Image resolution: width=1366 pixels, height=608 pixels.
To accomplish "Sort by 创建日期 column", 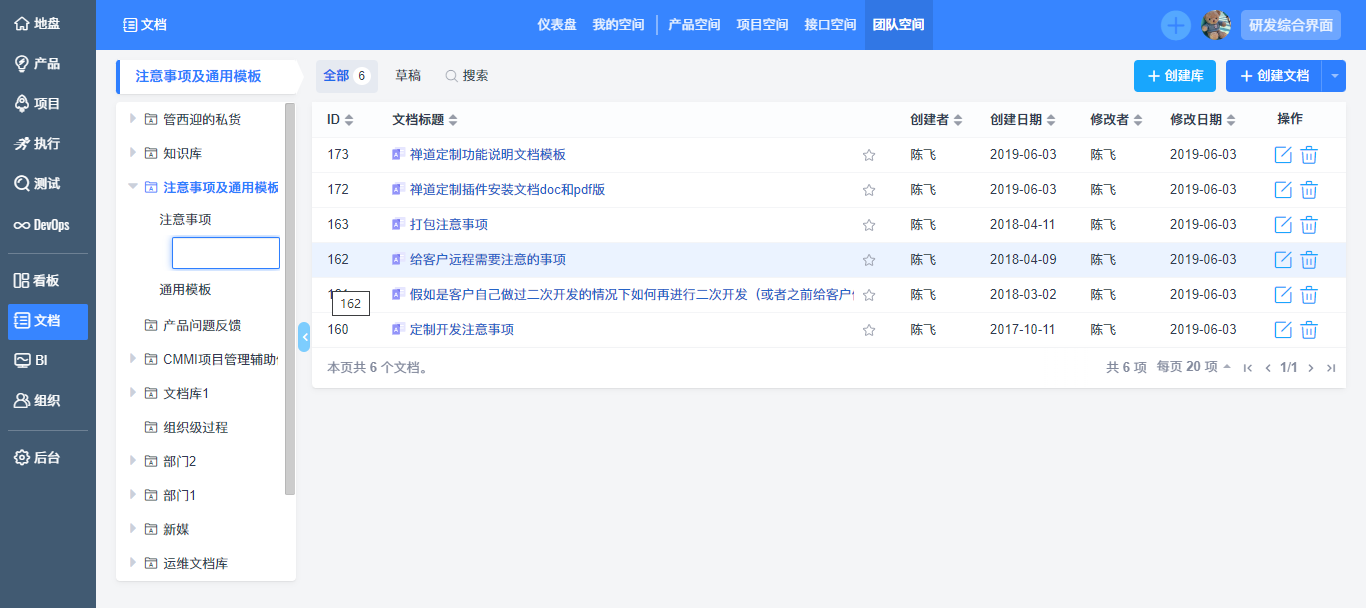I will pos(1022,120).
